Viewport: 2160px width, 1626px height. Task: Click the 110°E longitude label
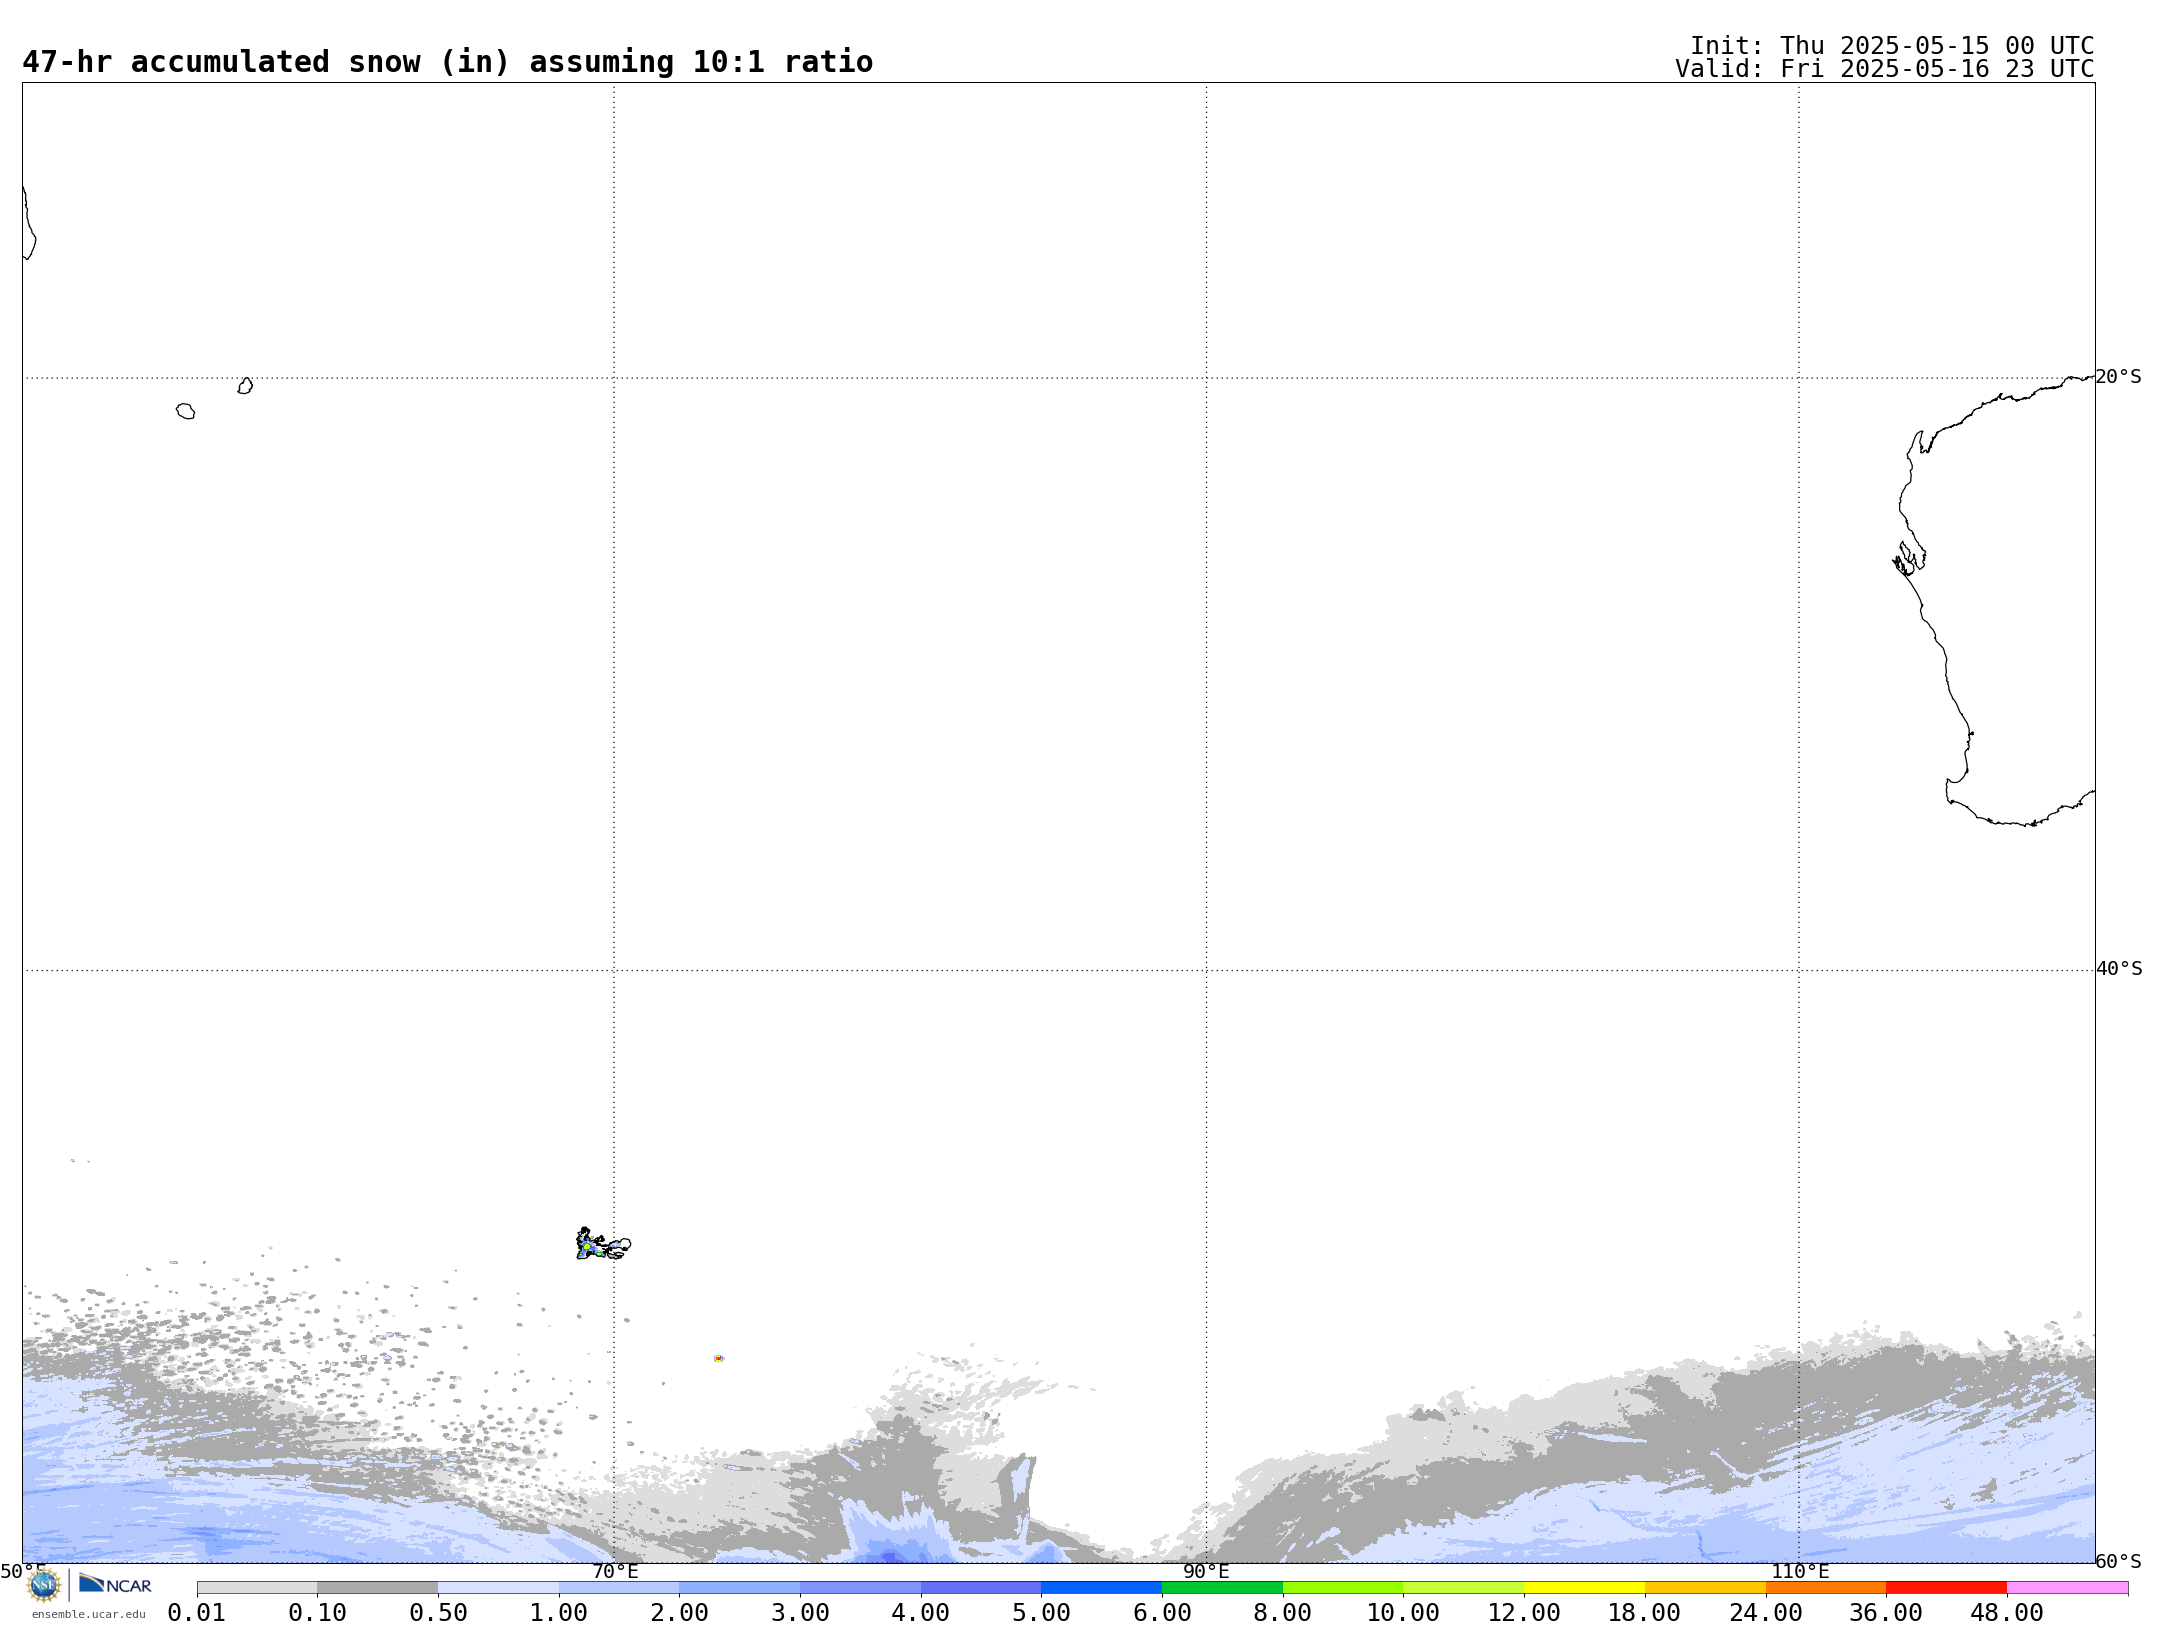tap(1800, 1571)
